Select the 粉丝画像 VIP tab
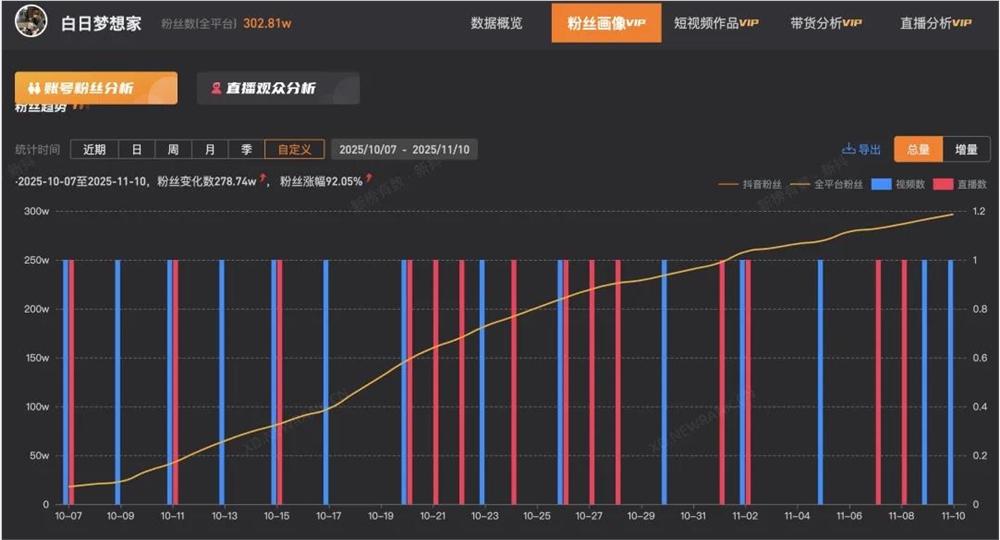This screenshot has height=540, width=1000. coord(606,23)
